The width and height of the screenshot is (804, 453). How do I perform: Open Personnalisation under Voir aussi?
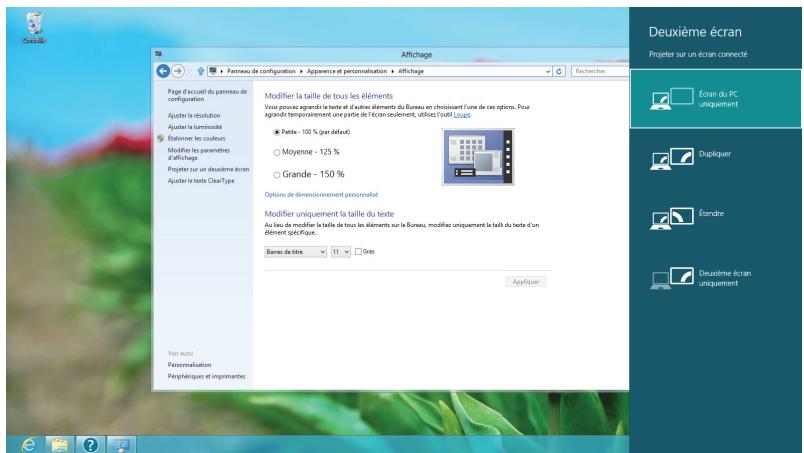[x=189, y=365]
